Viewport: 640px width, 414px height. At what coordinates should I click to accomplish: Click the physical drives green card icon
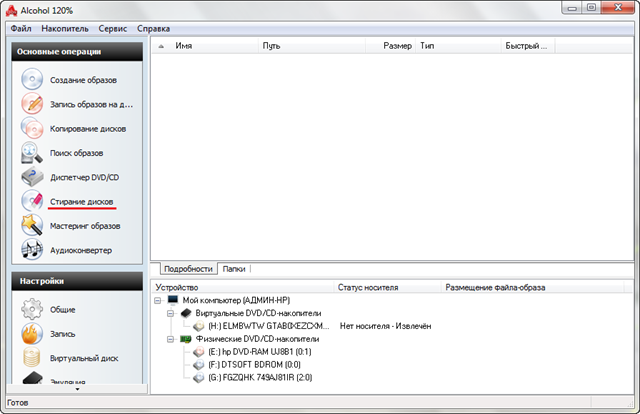186,339
